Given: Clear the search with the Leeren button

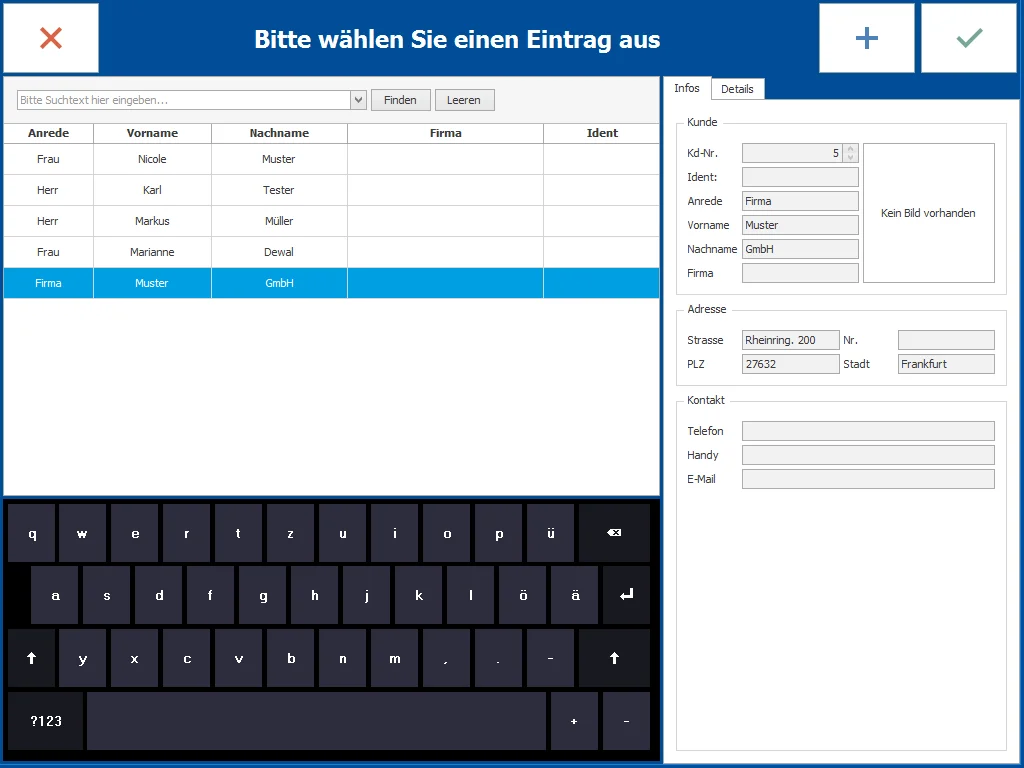Looking at the screenshot, I should 464,99.
